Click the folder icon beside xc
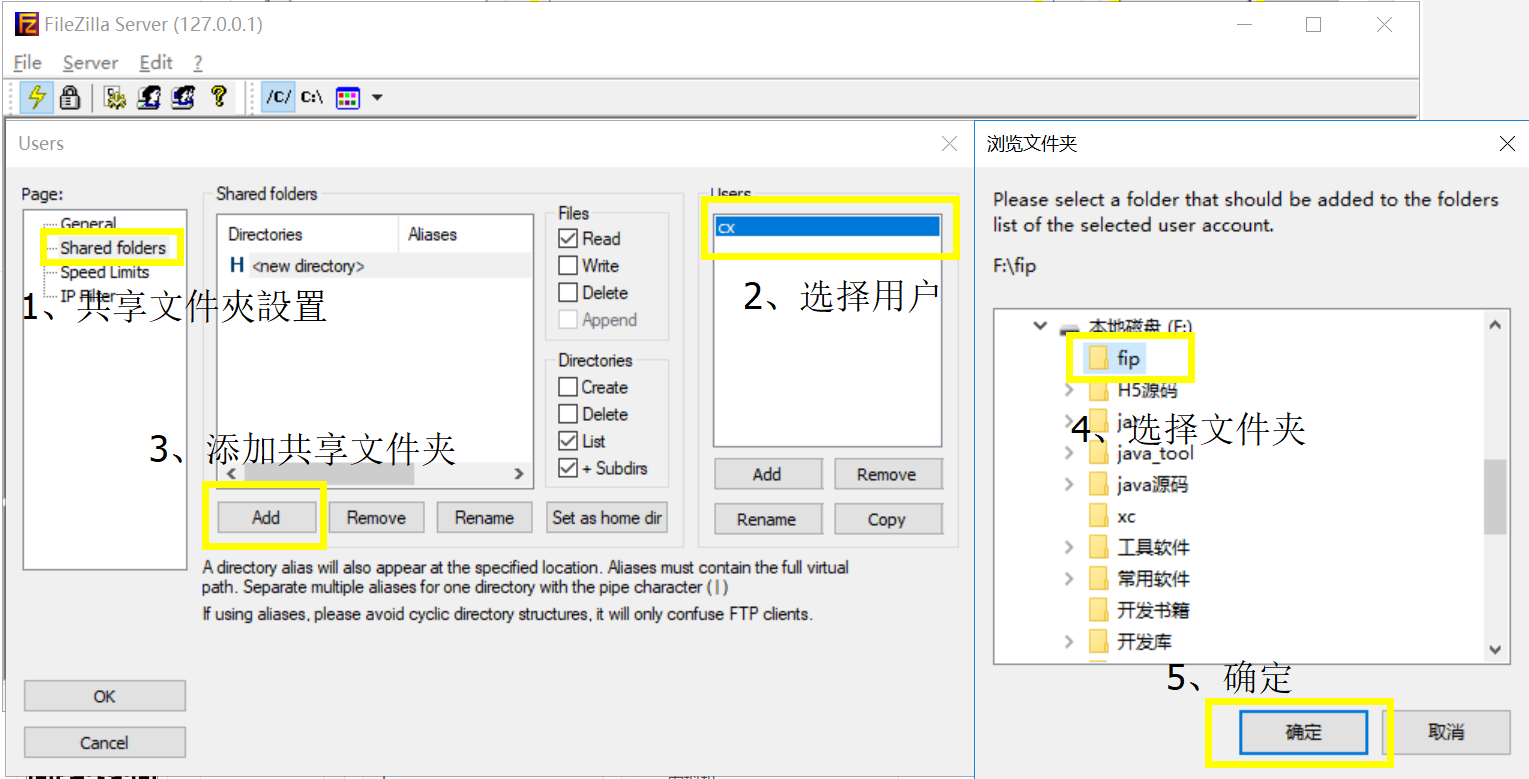This screenshot has width=1529, height=779. [1099, 516]
